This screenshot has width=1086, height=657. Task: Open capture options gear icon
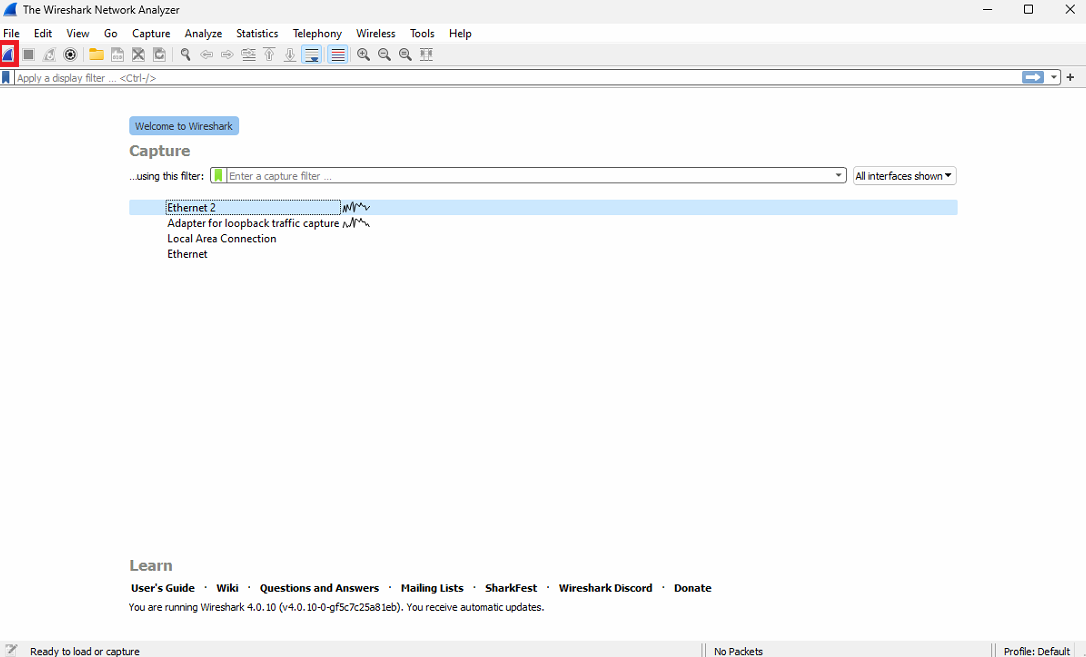[70, 54]
